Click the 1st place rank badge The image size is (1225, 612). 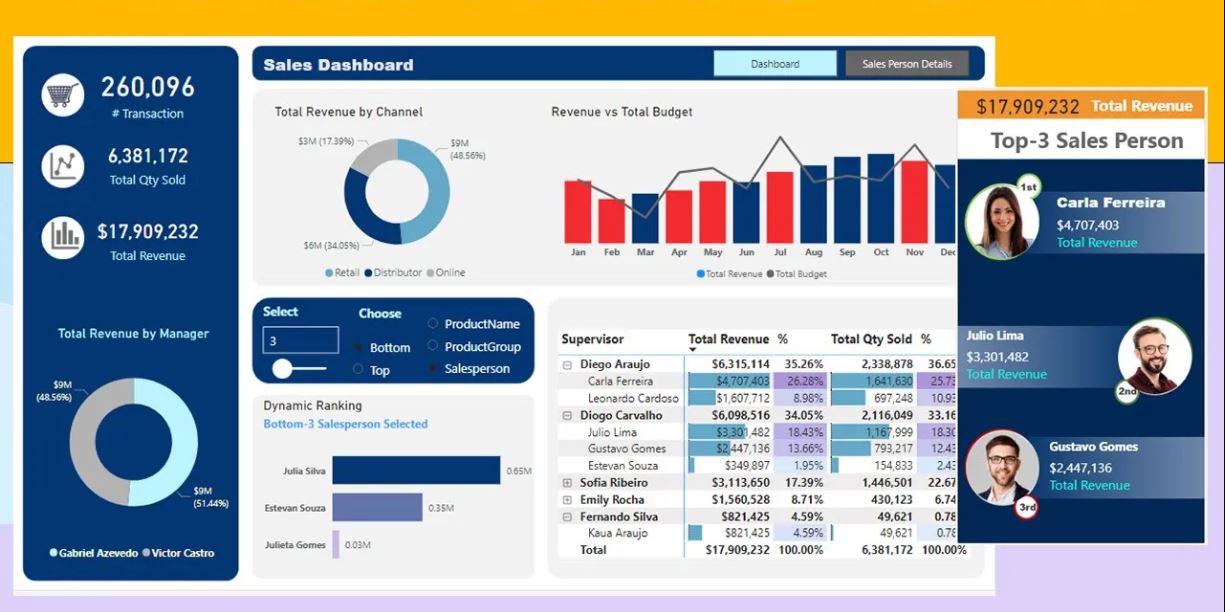1028,187
